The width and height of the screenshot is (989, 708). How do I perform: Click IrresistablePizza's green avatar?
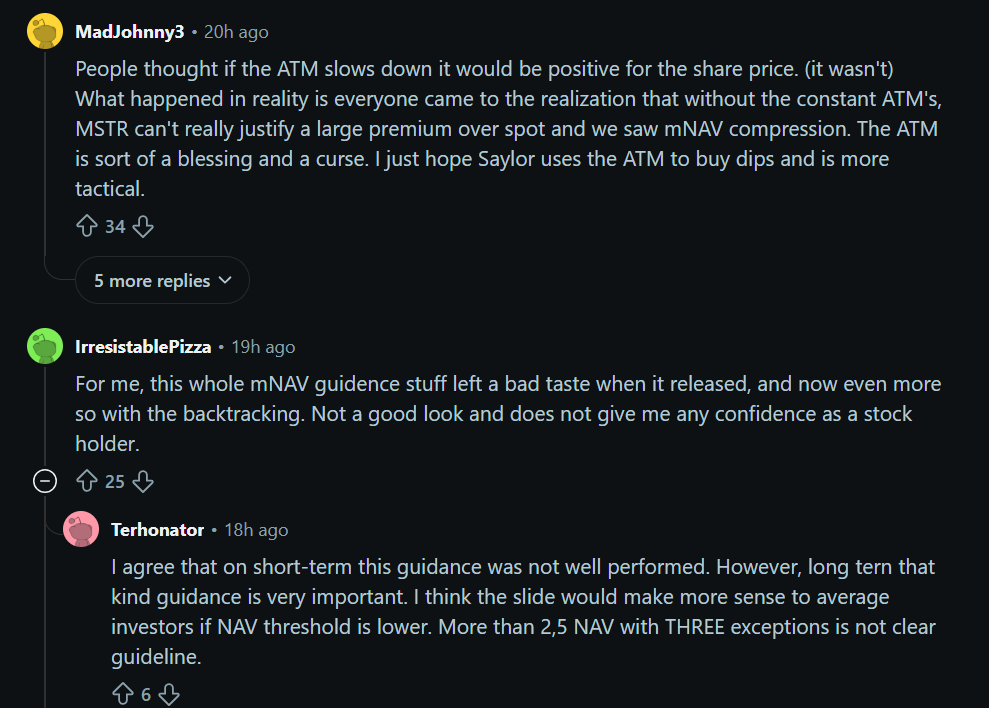(44, 347)
